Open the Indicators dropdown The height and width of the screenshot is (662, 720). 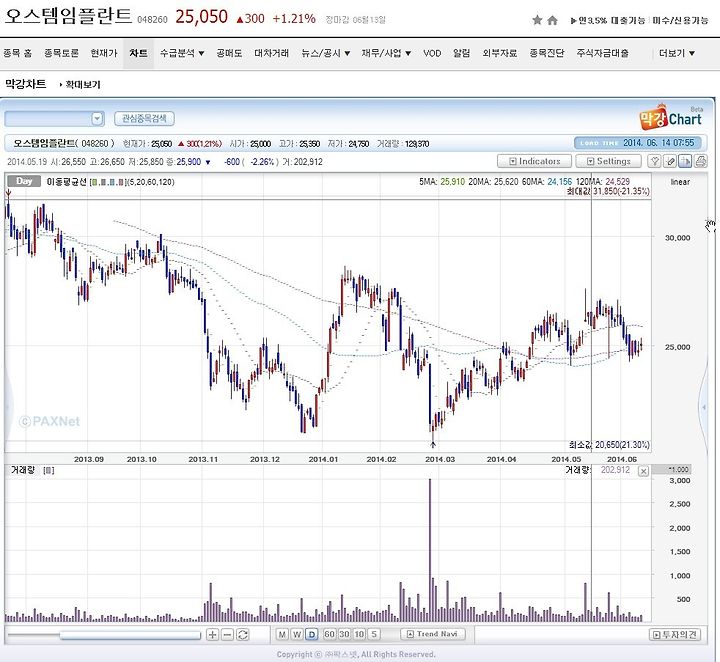click(x=534, y=161)
